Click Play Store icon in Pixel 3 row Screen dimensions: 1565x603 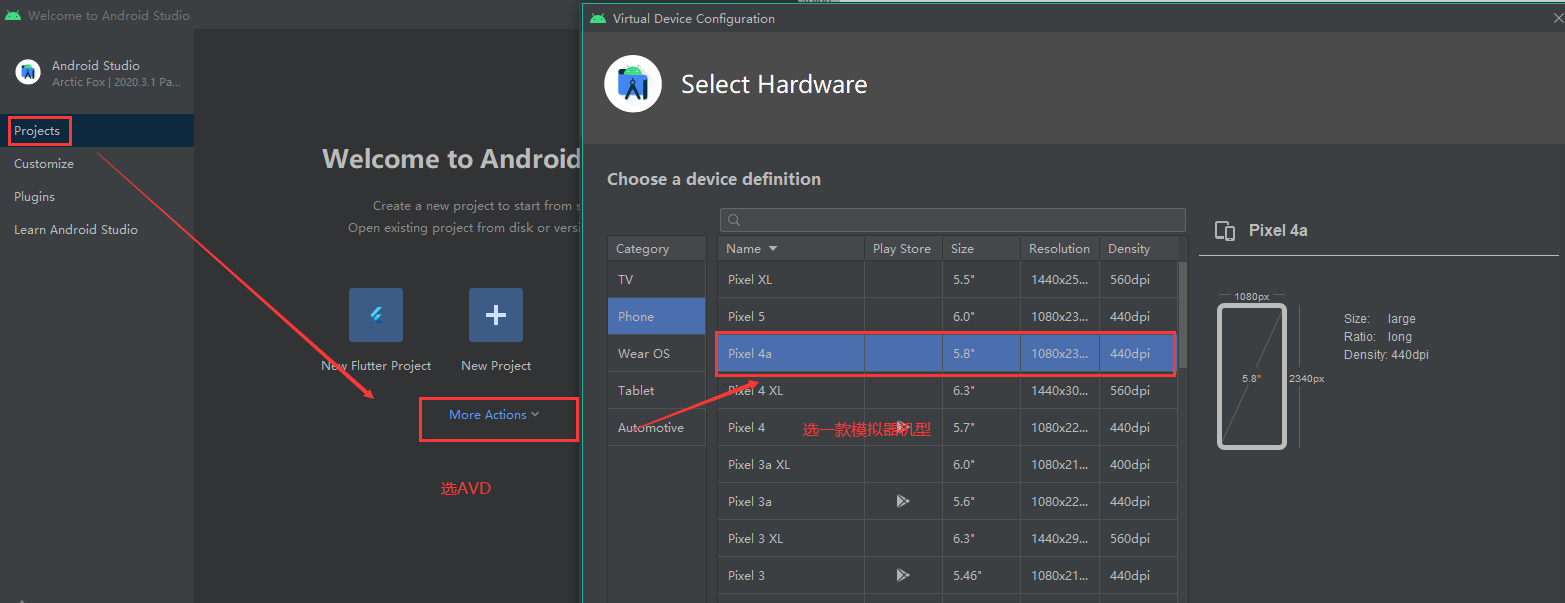pos(903,575)
